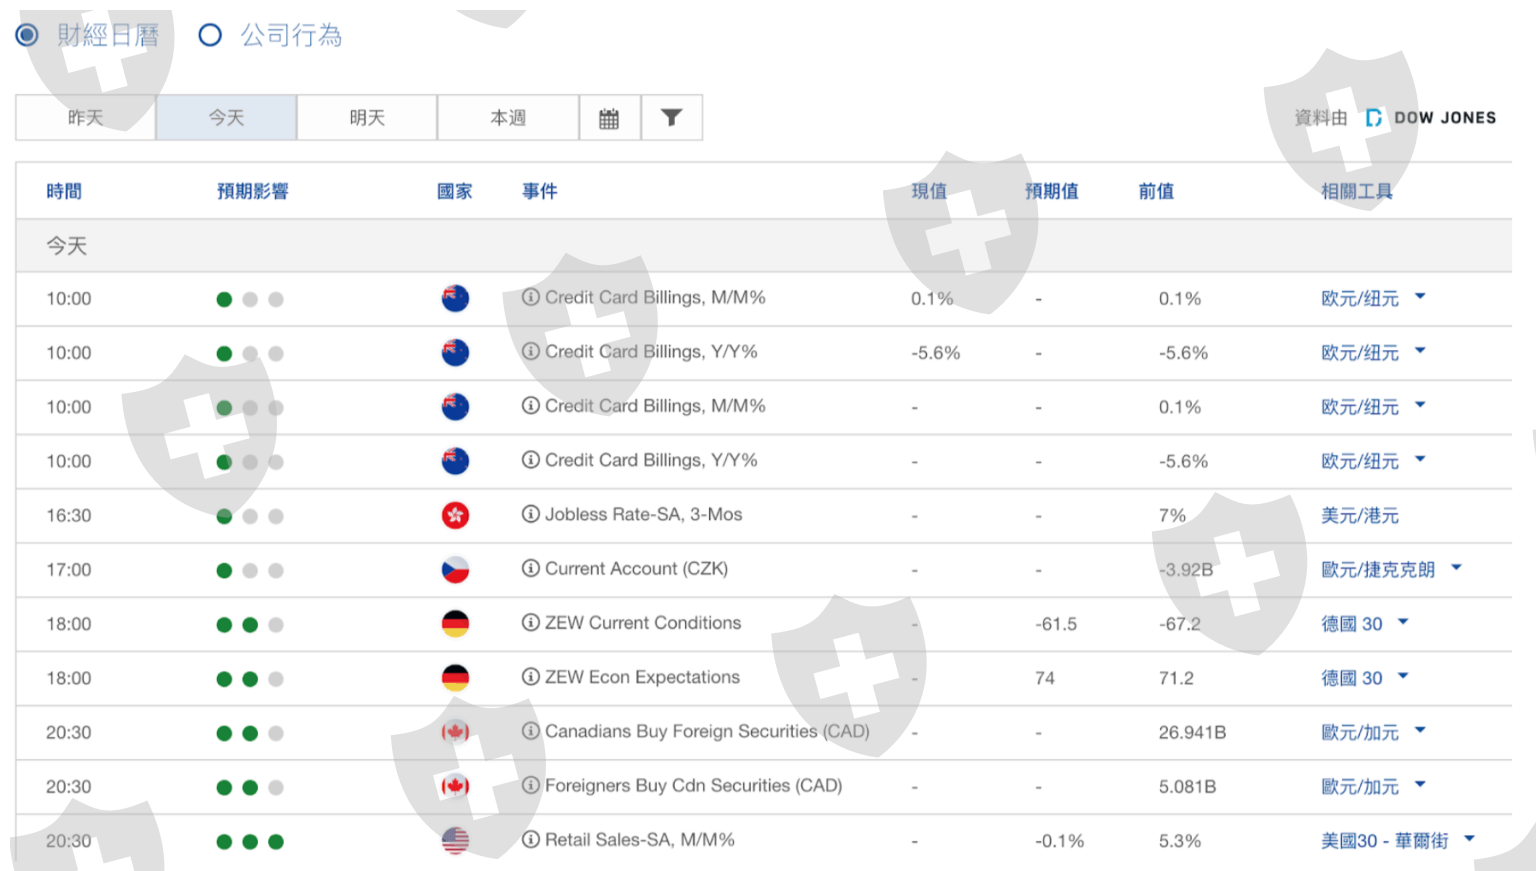The height and width of the screenshot is (871, 1536).
Task: Click the Czech flag icon
Action: click(455, 570)
